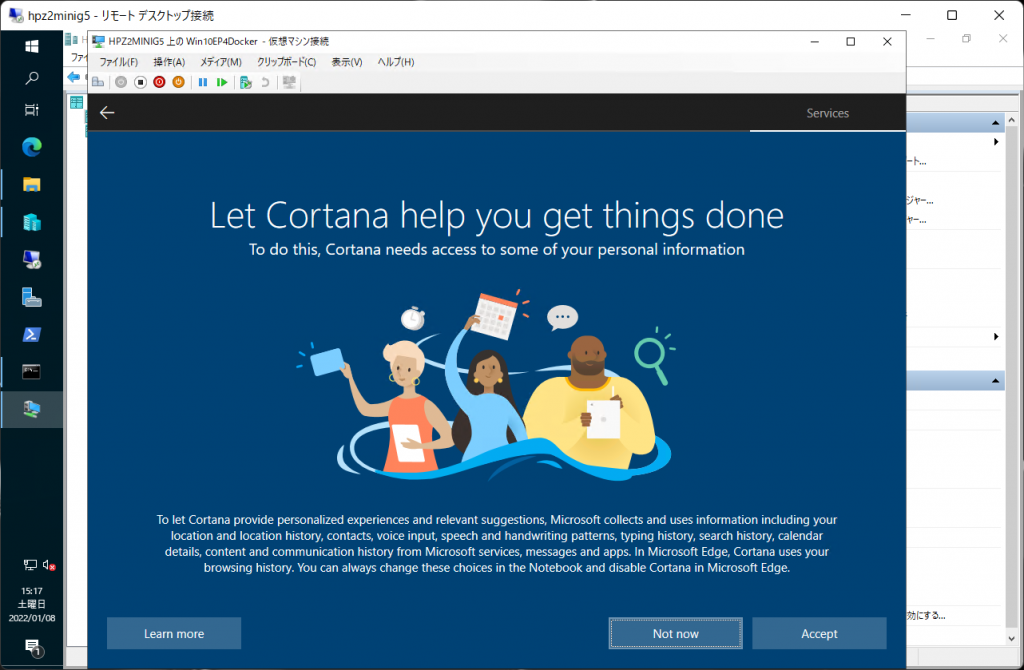
Task: Click the scroll up arrow in the Actions pane
Action: (1012, 120)
